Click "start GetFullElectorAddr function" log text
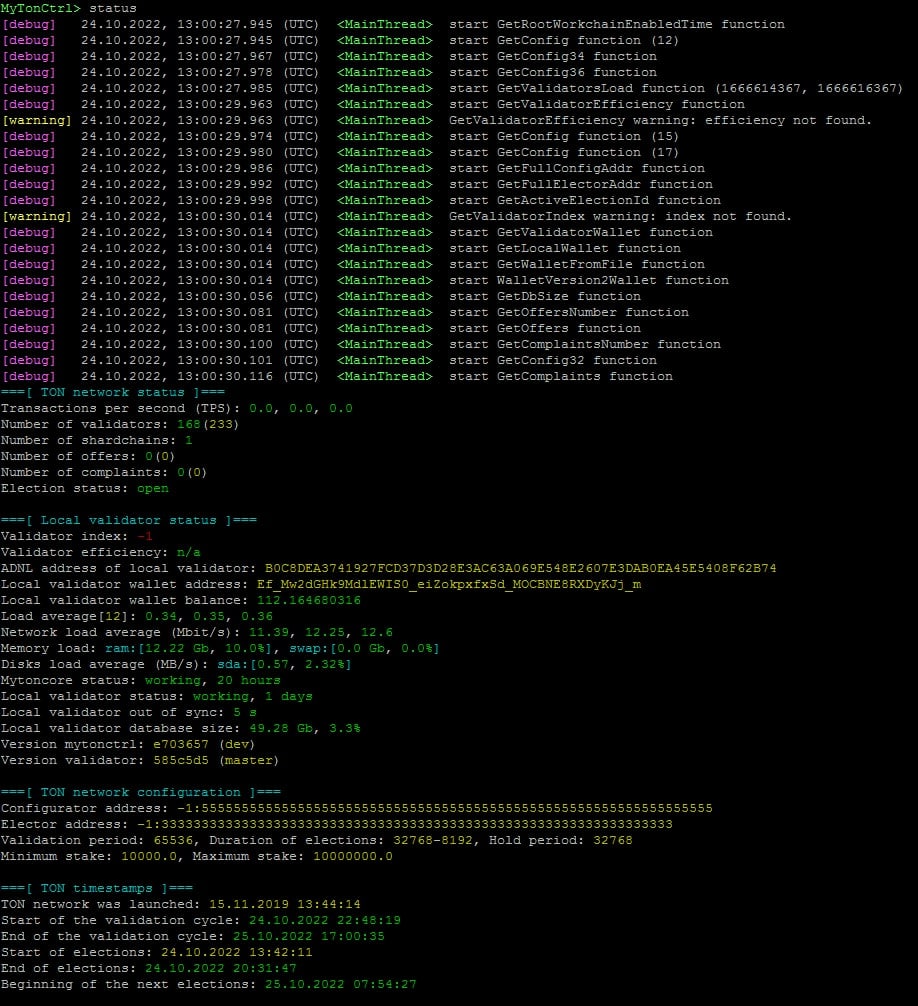This screenshot has width=918, height=1006. pos(581,185)
